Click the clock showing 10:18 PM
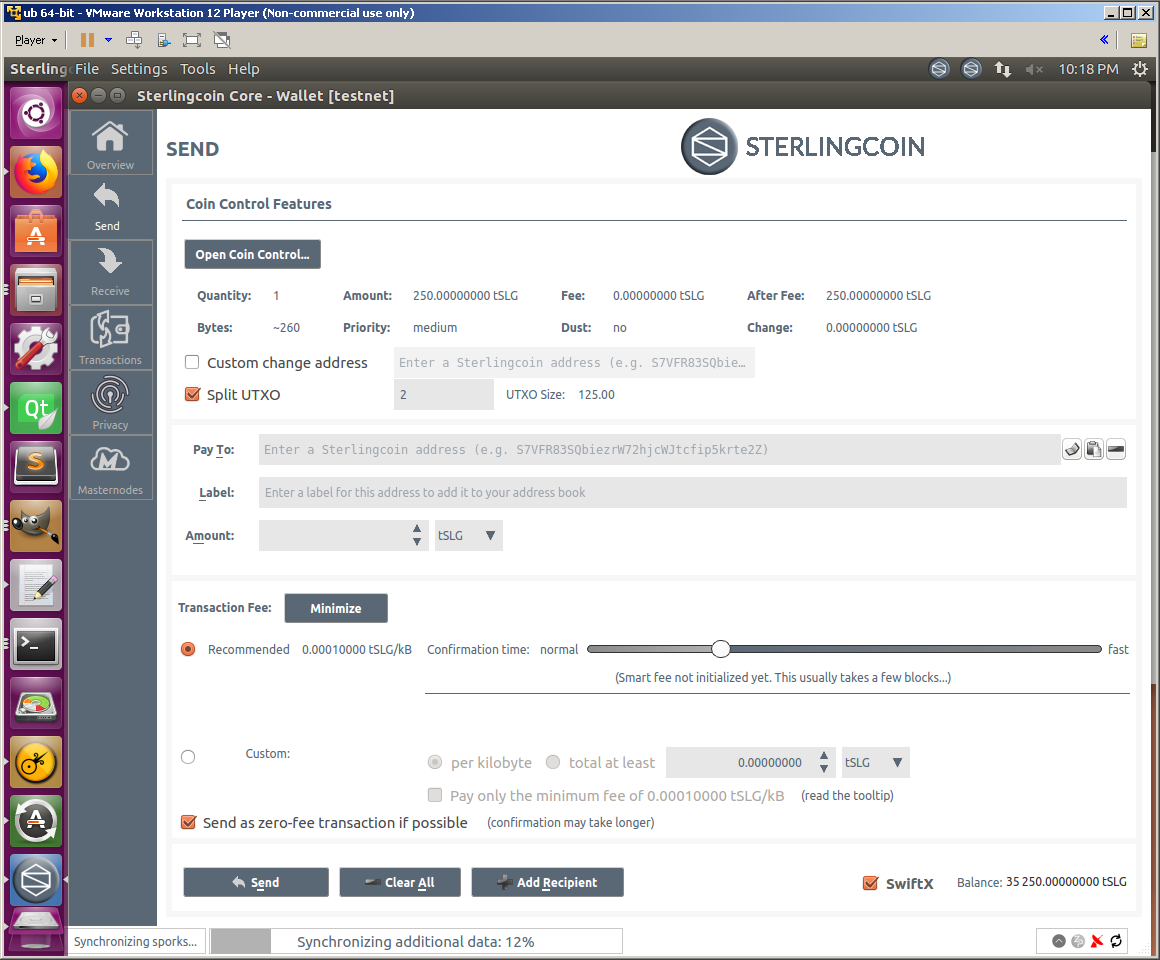This screenshot has height=960, width=1160. click(1088, 69)
